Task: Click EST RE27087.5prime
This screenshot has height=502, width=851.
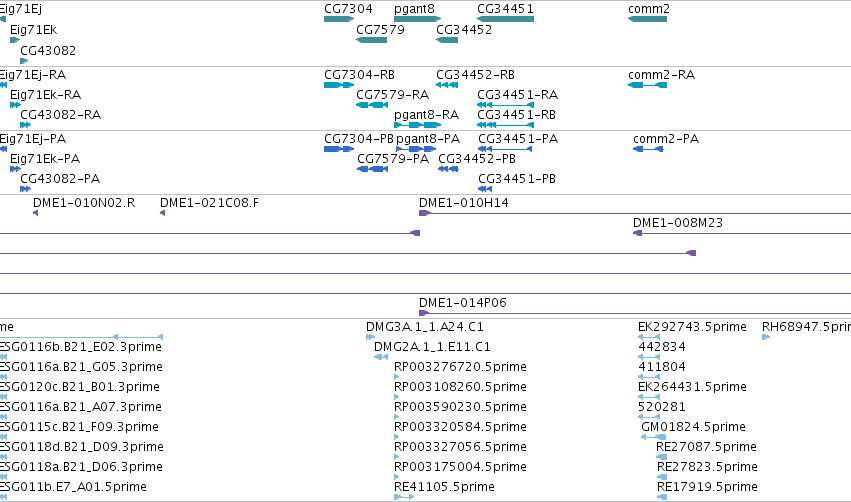Action: click(706, 447)
